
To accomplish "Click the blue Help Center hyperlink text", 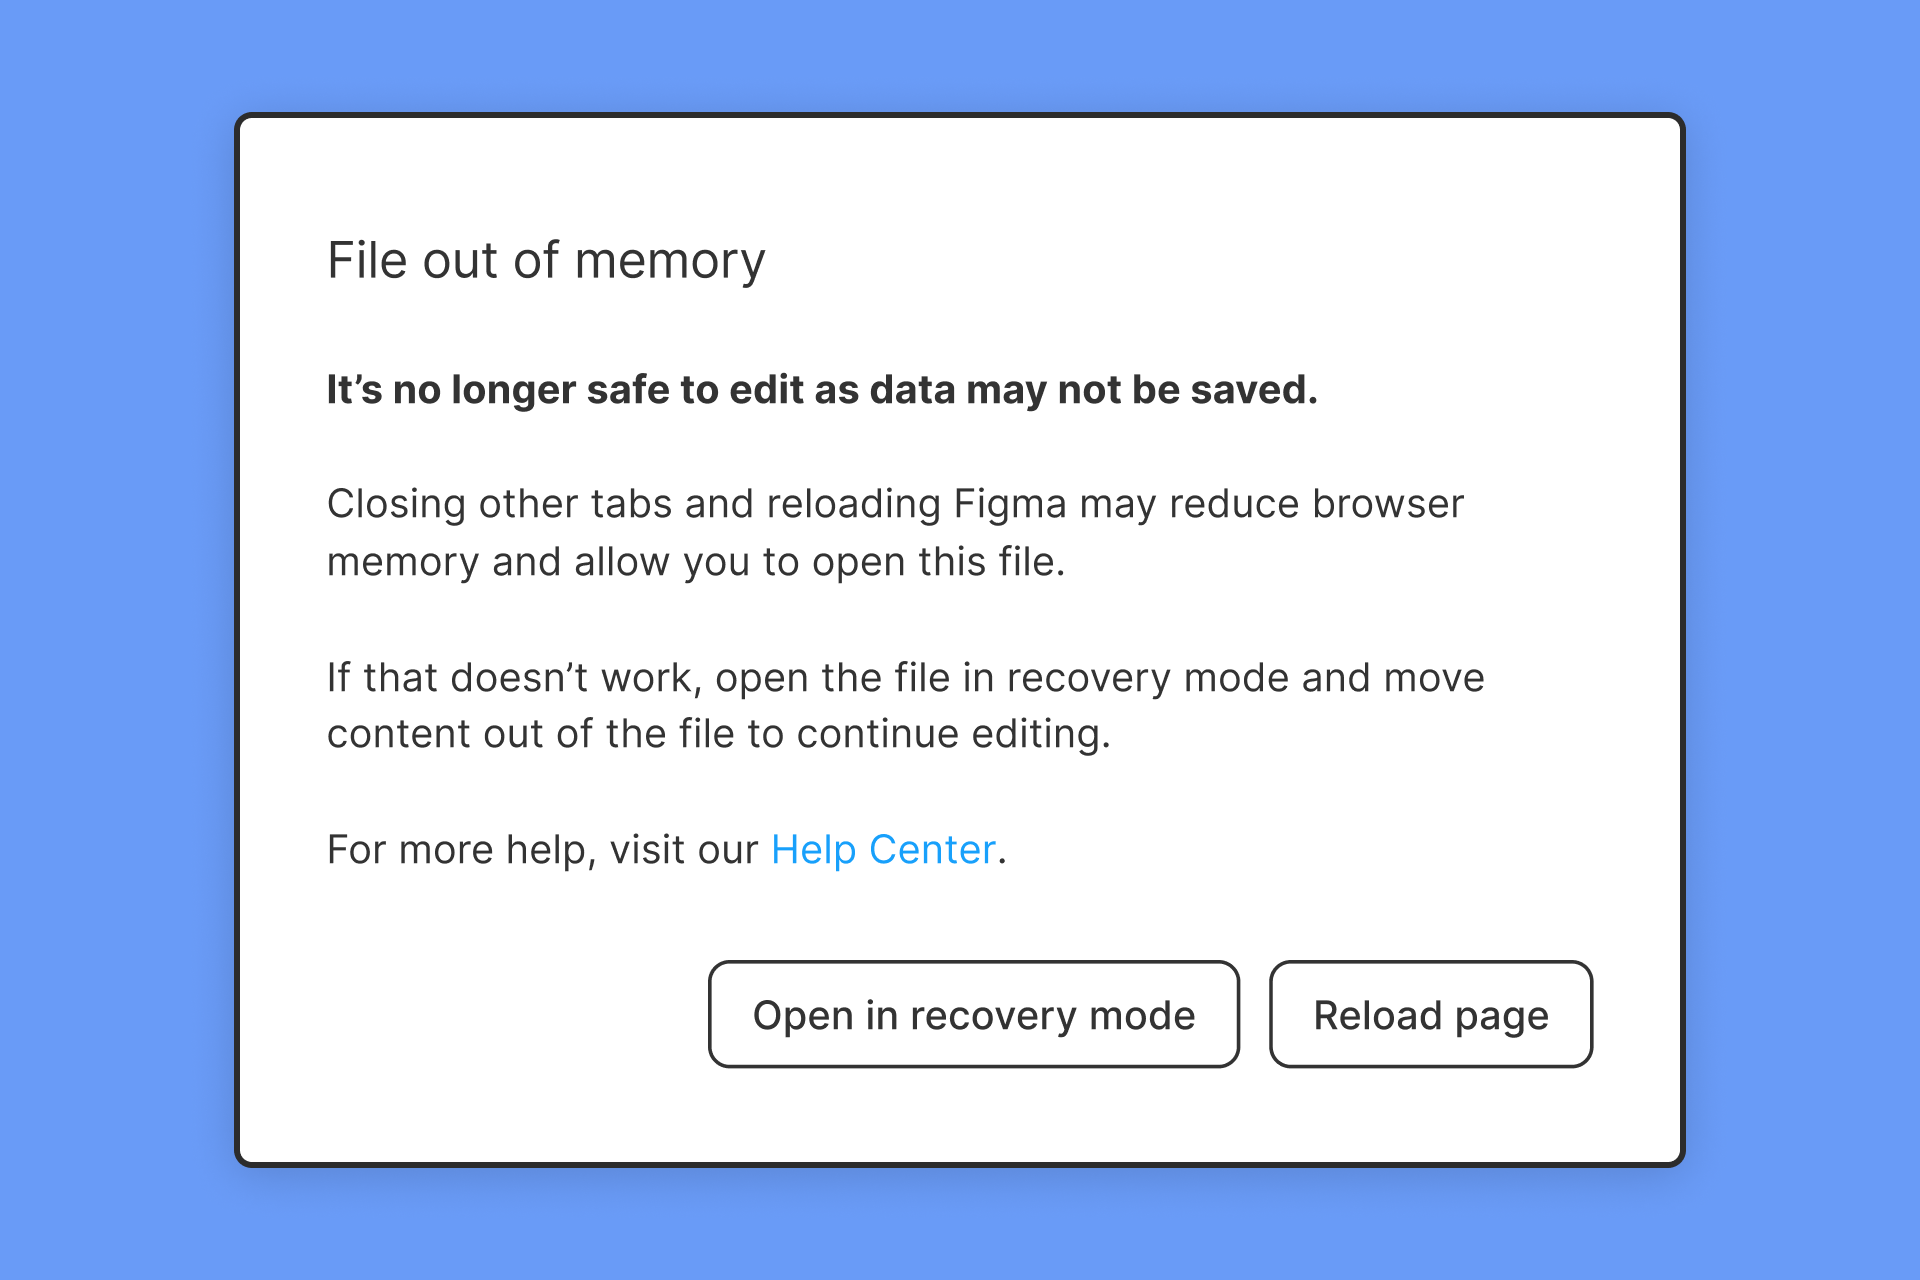I will click(x=883, y=849).
